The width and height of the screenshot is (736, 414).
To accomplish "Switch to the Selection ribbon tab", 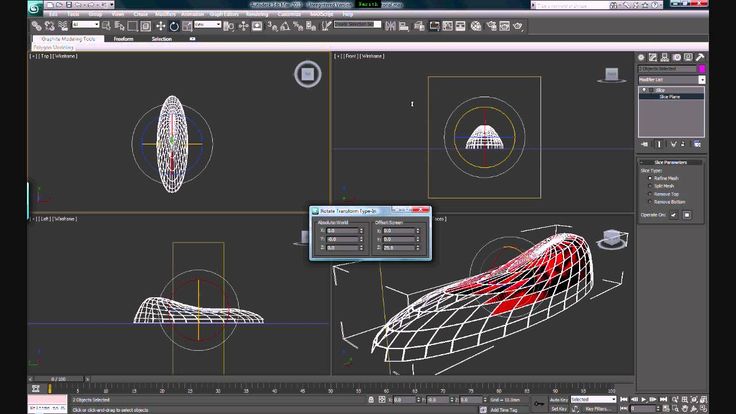I will 161,39.
